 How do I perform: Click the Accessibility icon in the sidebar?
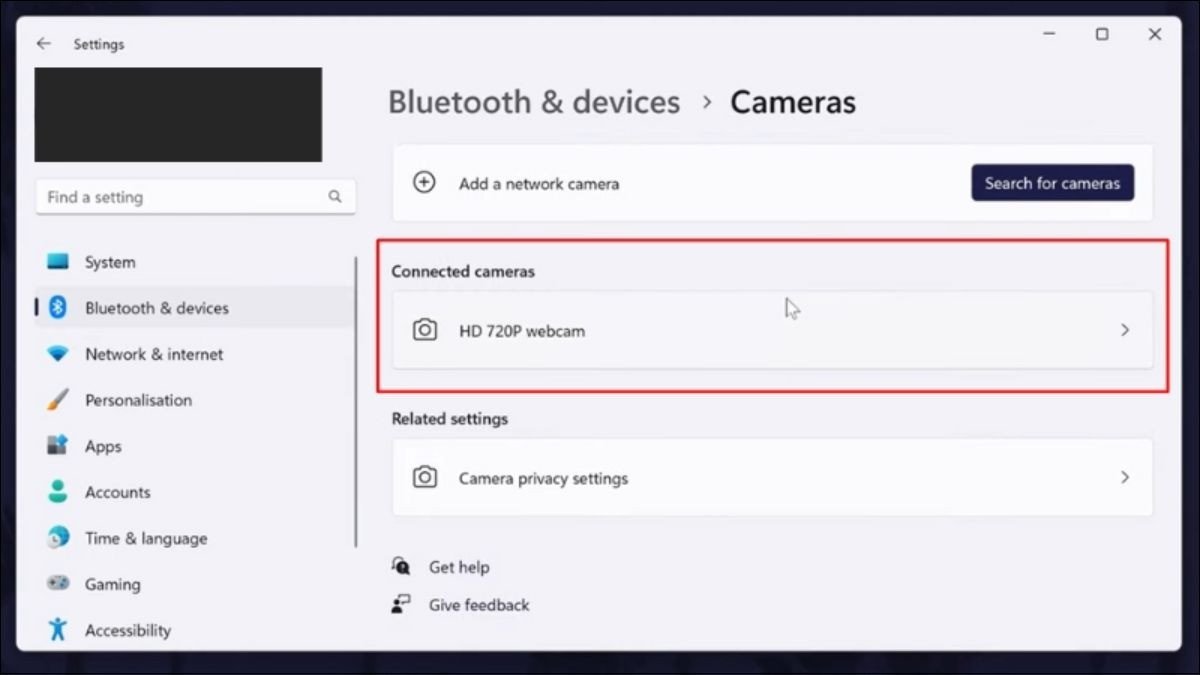pos(57,630)
